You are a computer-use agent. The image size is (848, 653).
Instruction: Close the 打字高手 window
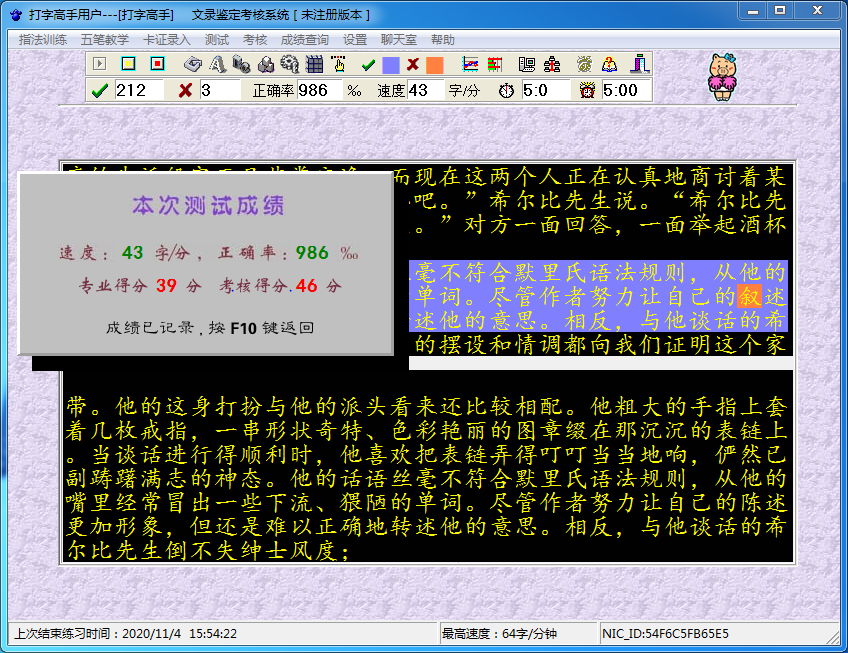[x=817, y=11]
